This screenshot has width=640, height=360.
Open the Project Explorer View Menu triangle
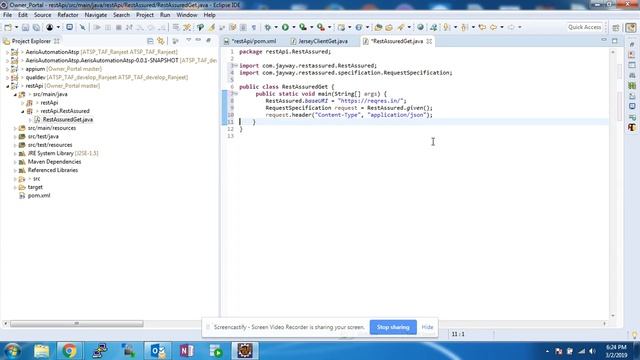188,40
